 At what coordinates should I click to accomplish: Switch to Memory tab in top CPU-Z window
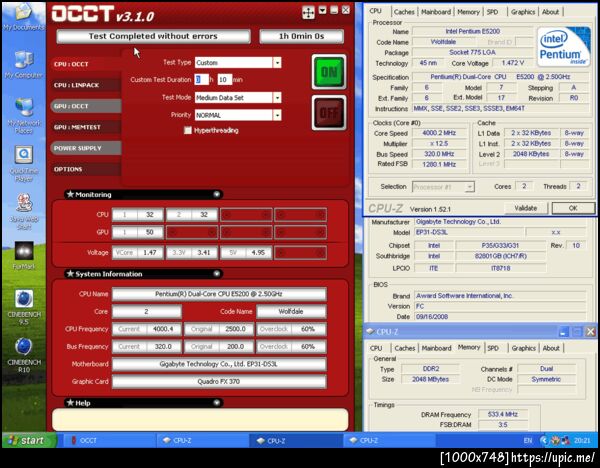coord(468,12)
